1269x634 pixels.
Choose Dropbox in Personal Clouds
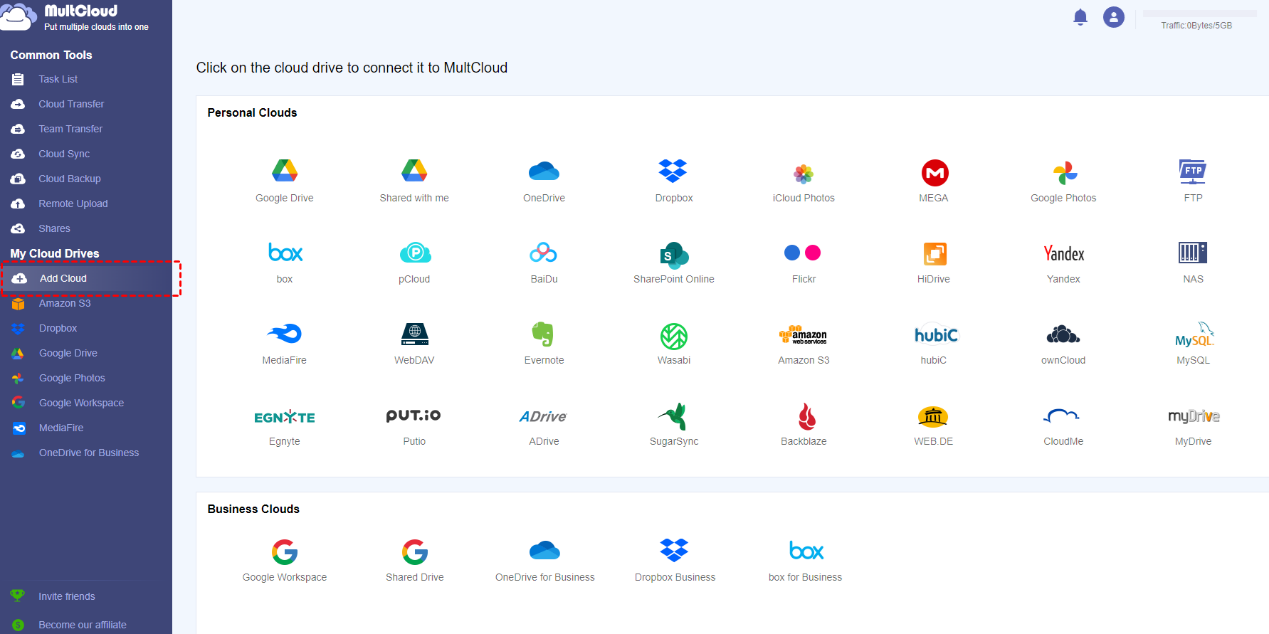(673, 181)
